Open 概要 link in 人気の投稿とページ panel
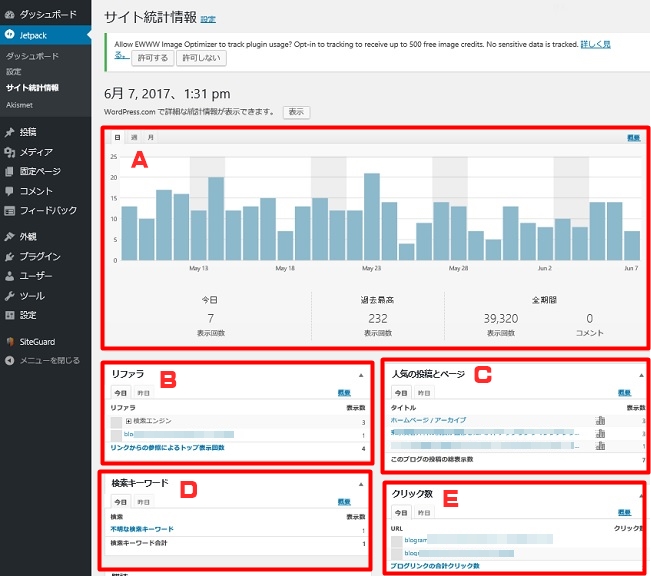 tap(624, 393)
